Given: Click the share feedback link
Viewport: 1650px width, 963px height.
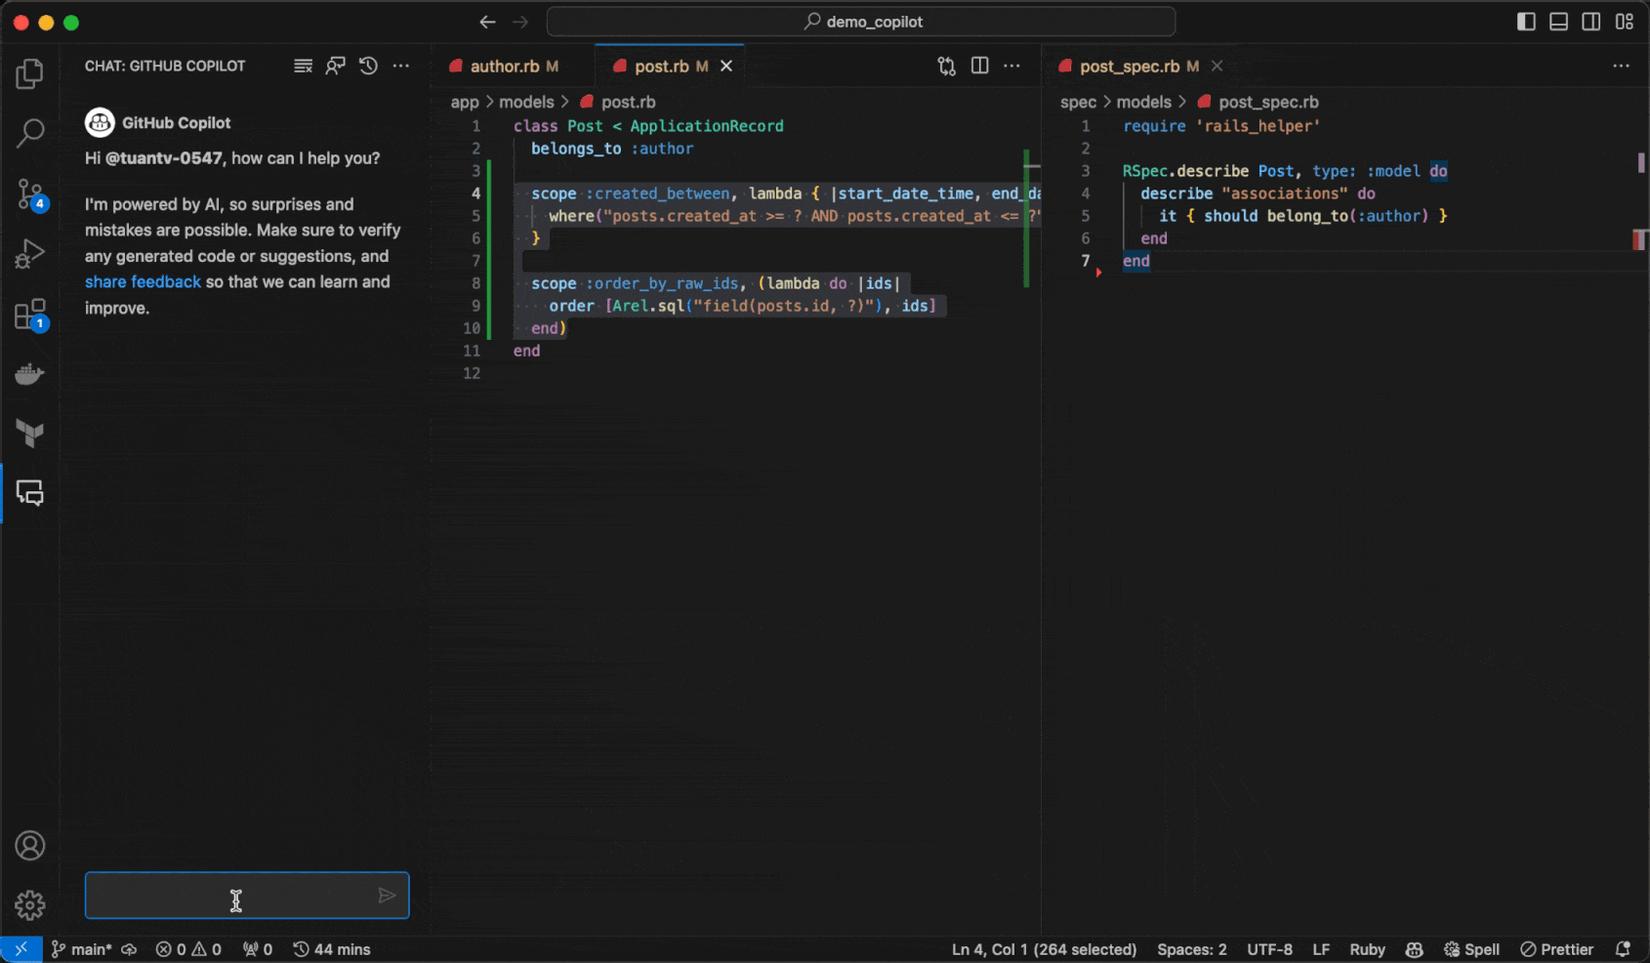Looking at the screenshot, I should pos(143,281).
